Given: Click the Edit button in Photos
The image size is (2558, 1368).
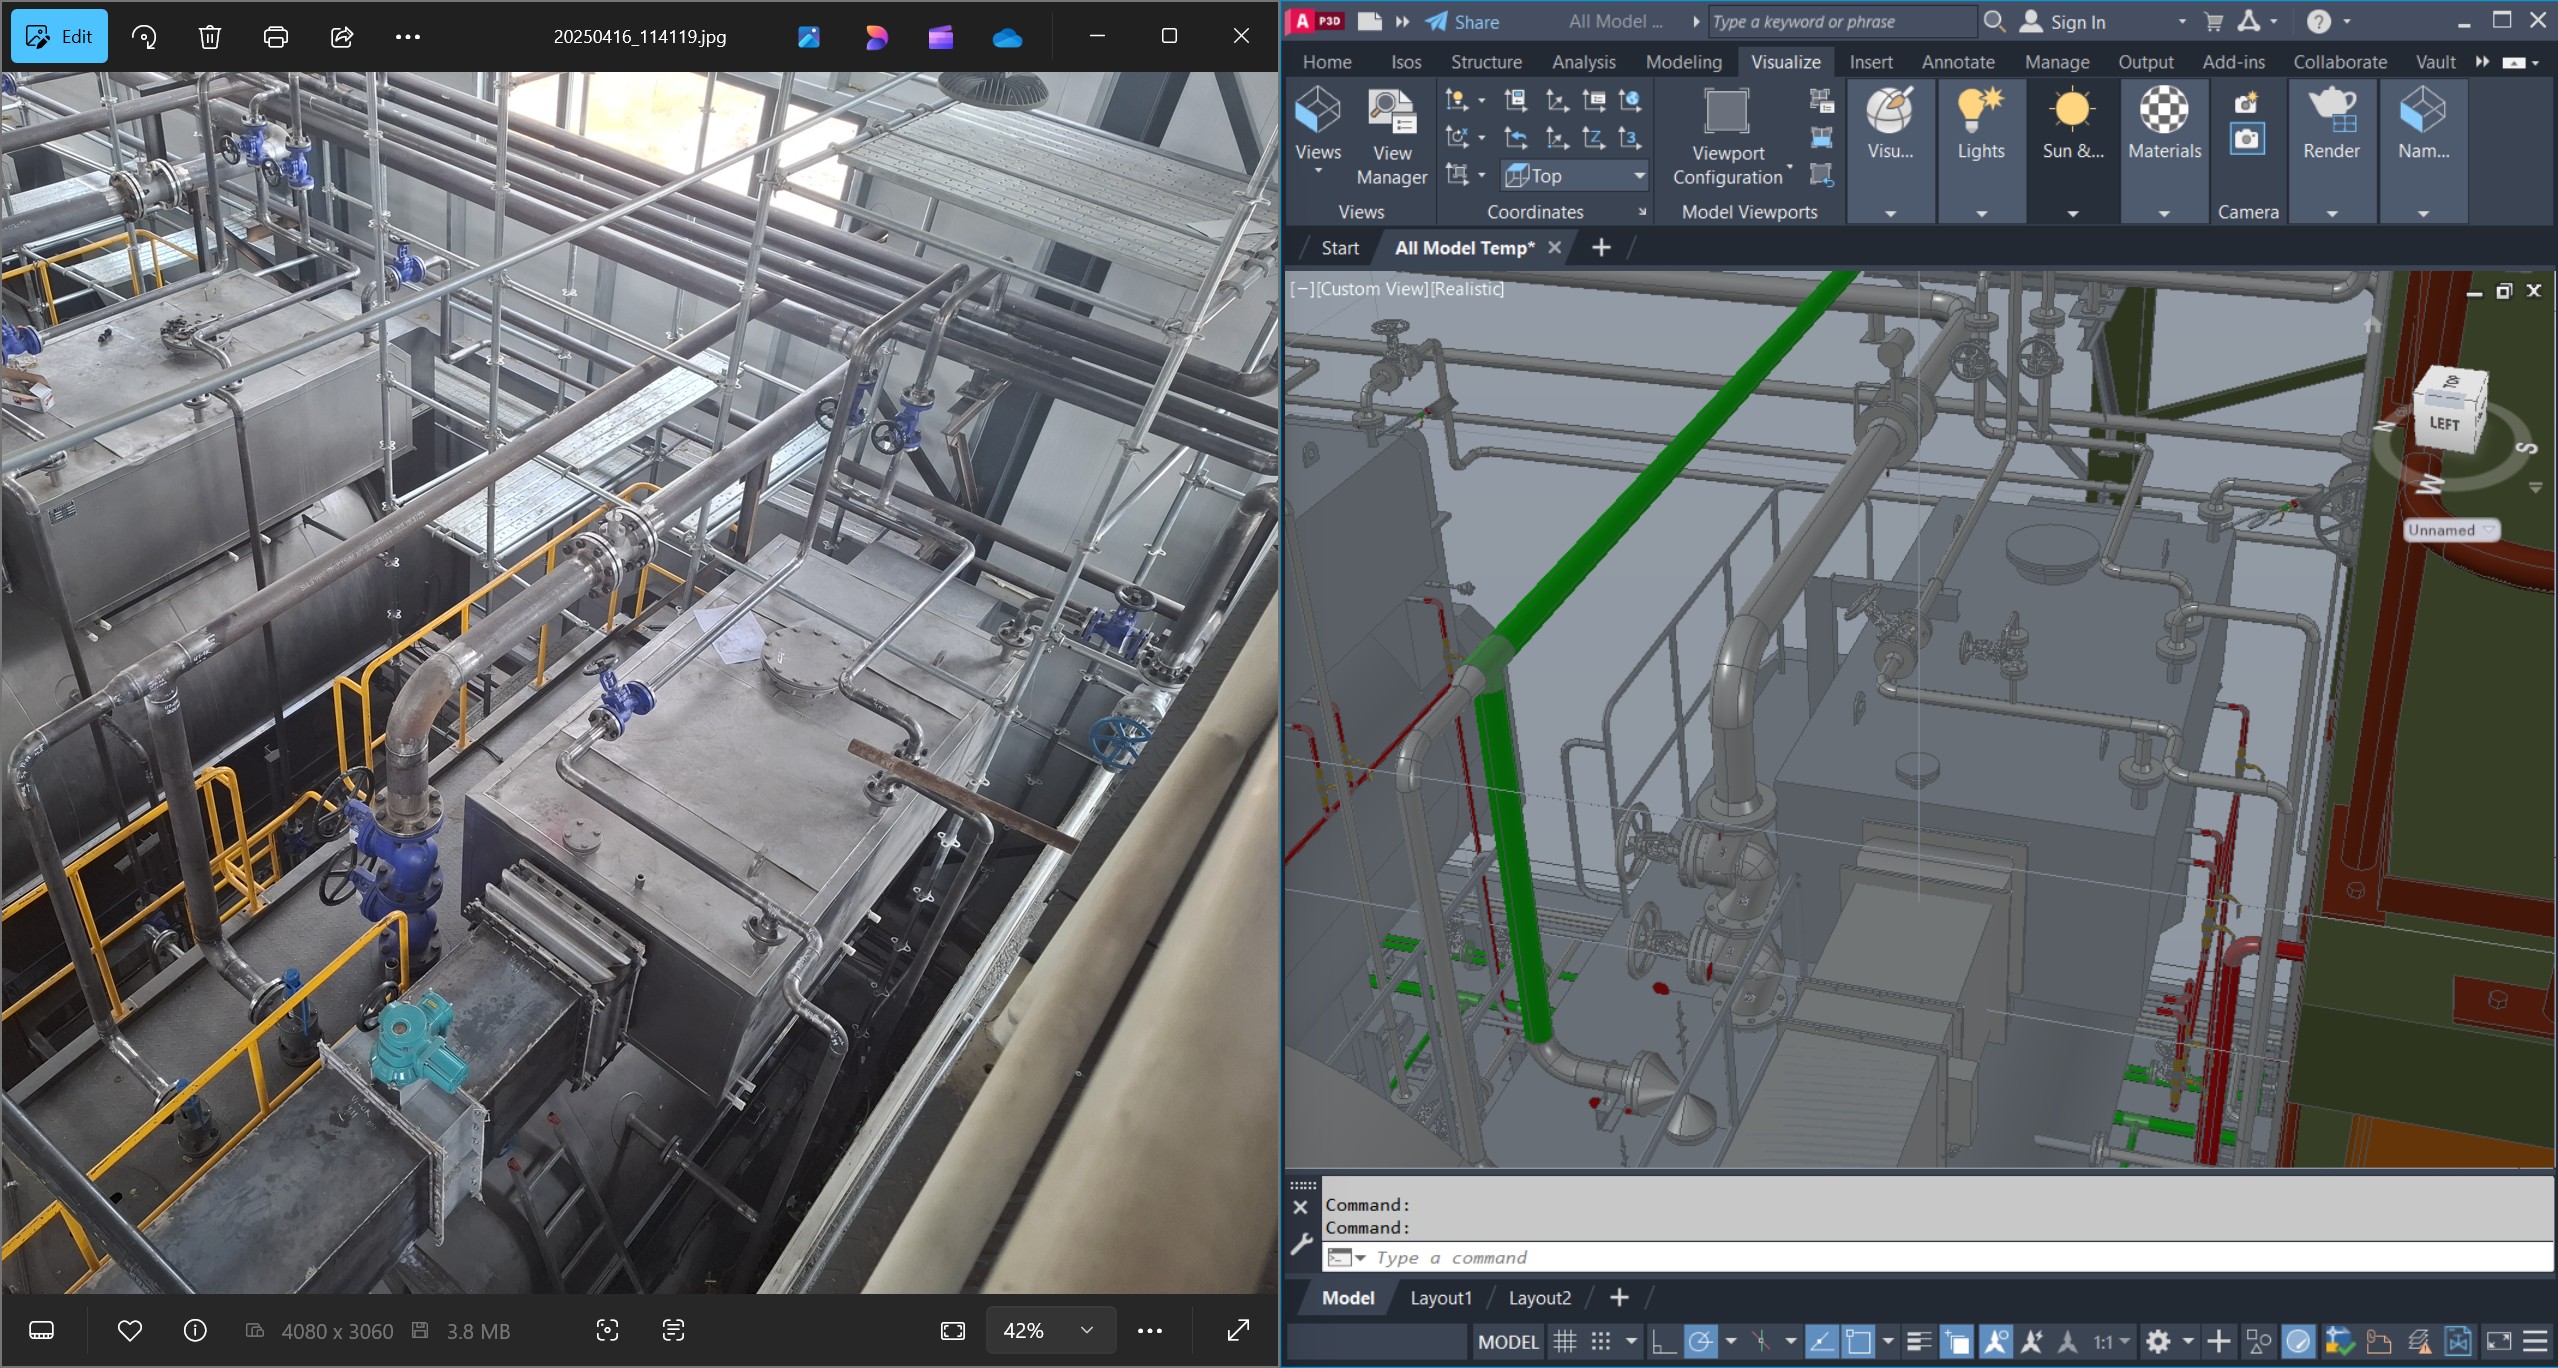Looking at the screenshot, I should [x=59, y=37].
